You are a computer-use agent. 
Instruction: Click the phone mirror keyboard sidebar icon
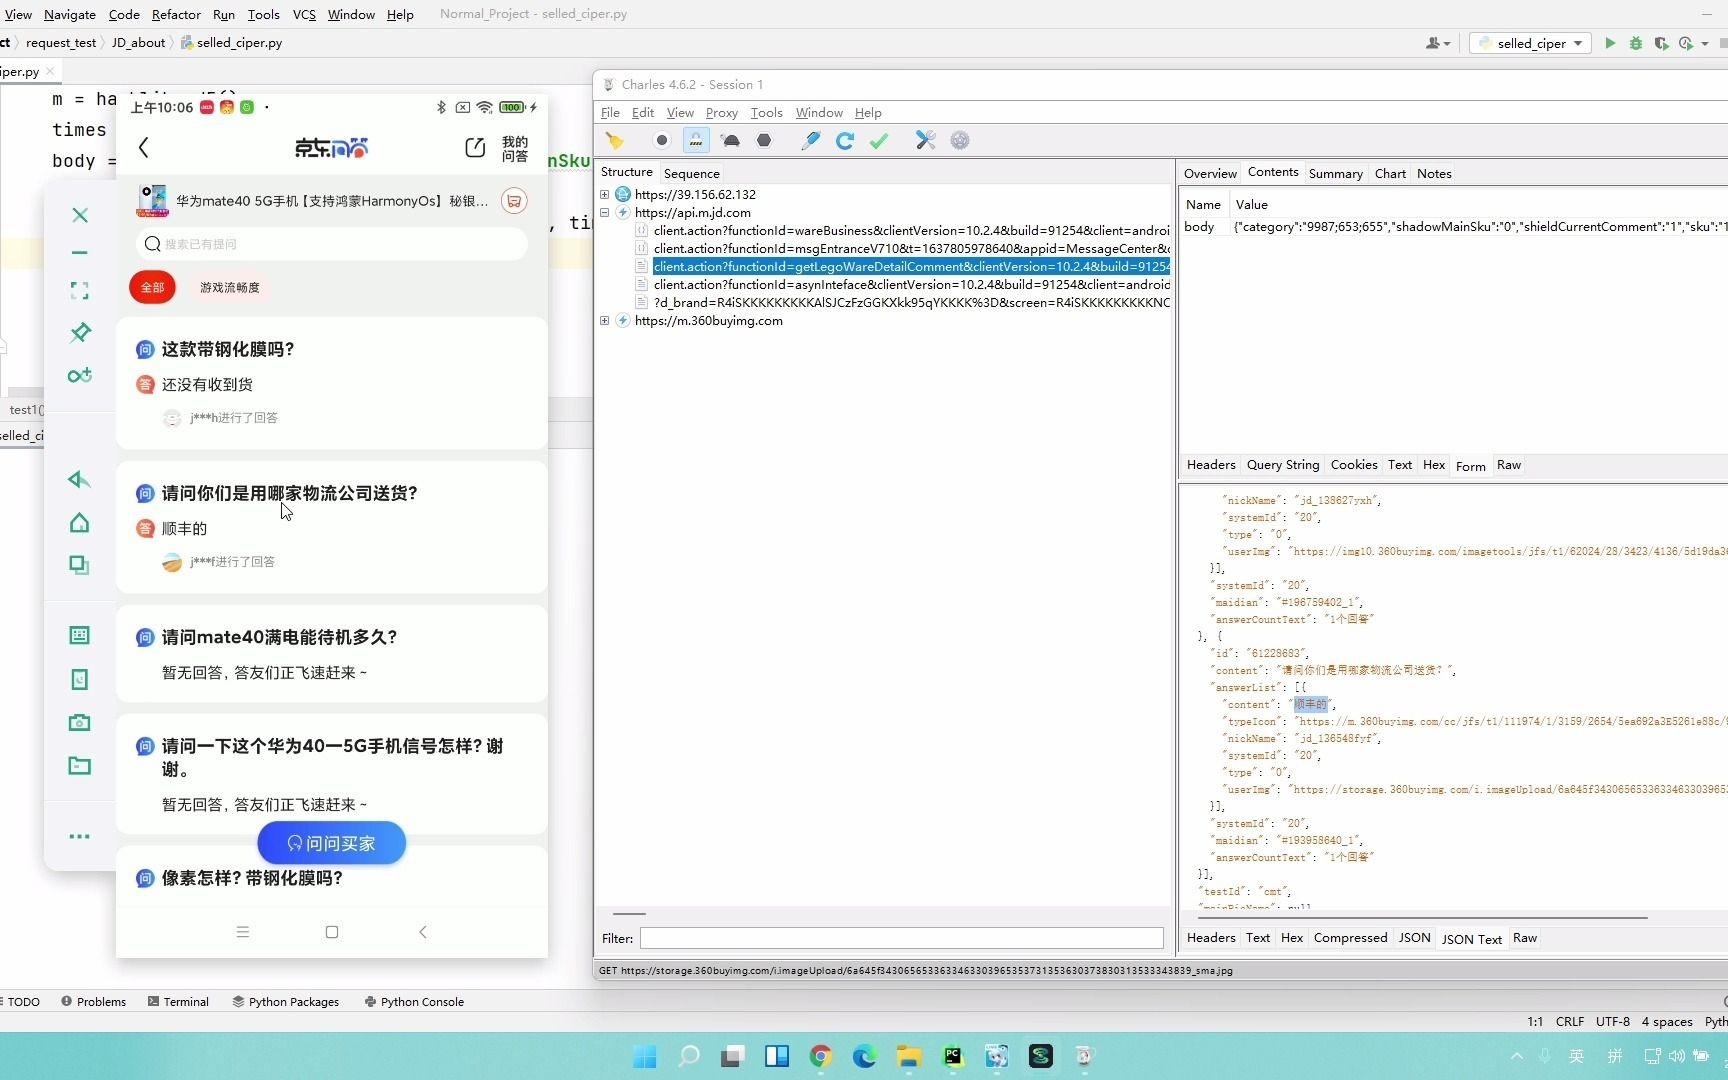pos(80,635)
